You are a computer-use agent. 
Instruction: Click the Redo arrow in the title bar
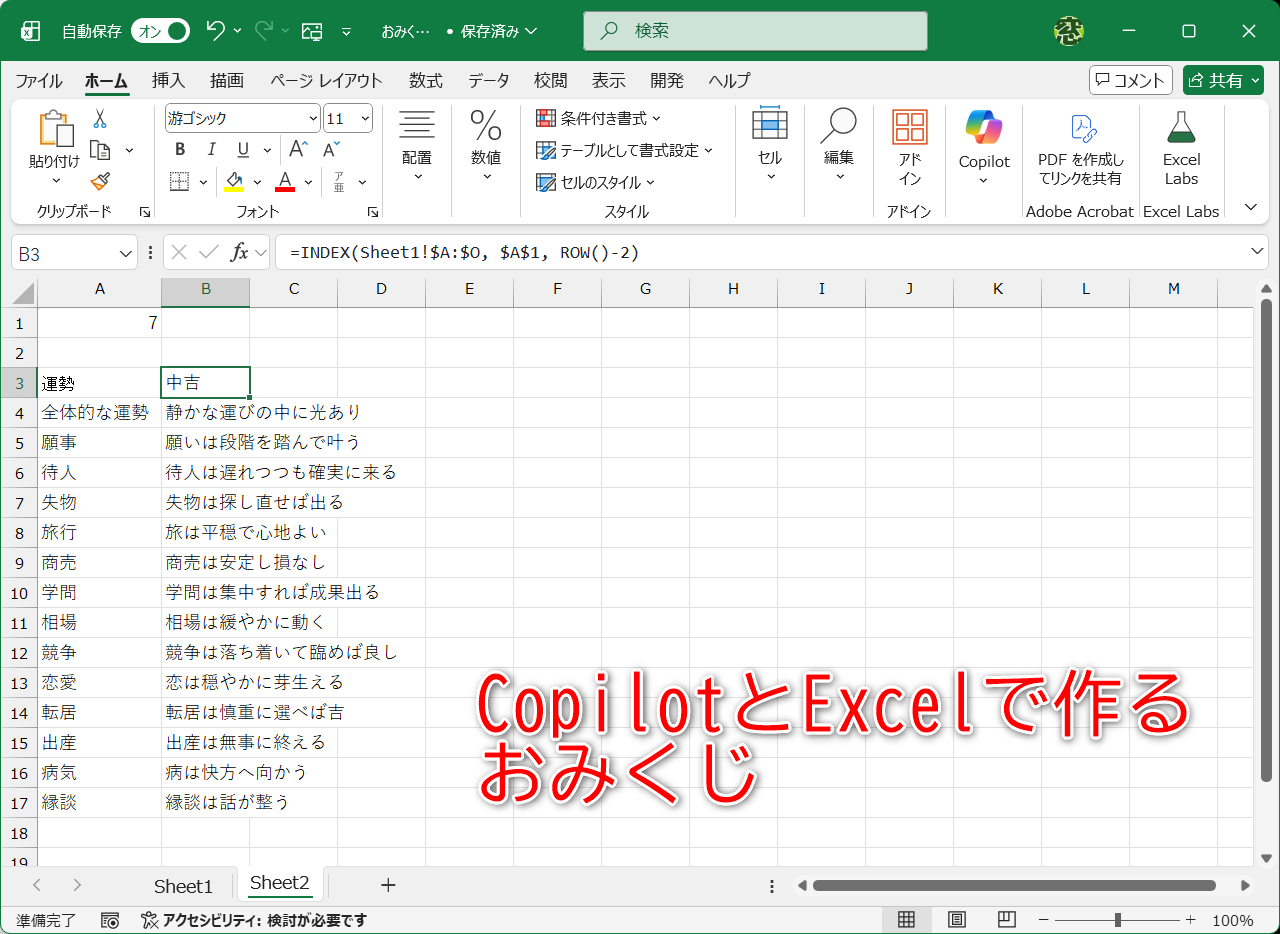(x=264, y=31)
